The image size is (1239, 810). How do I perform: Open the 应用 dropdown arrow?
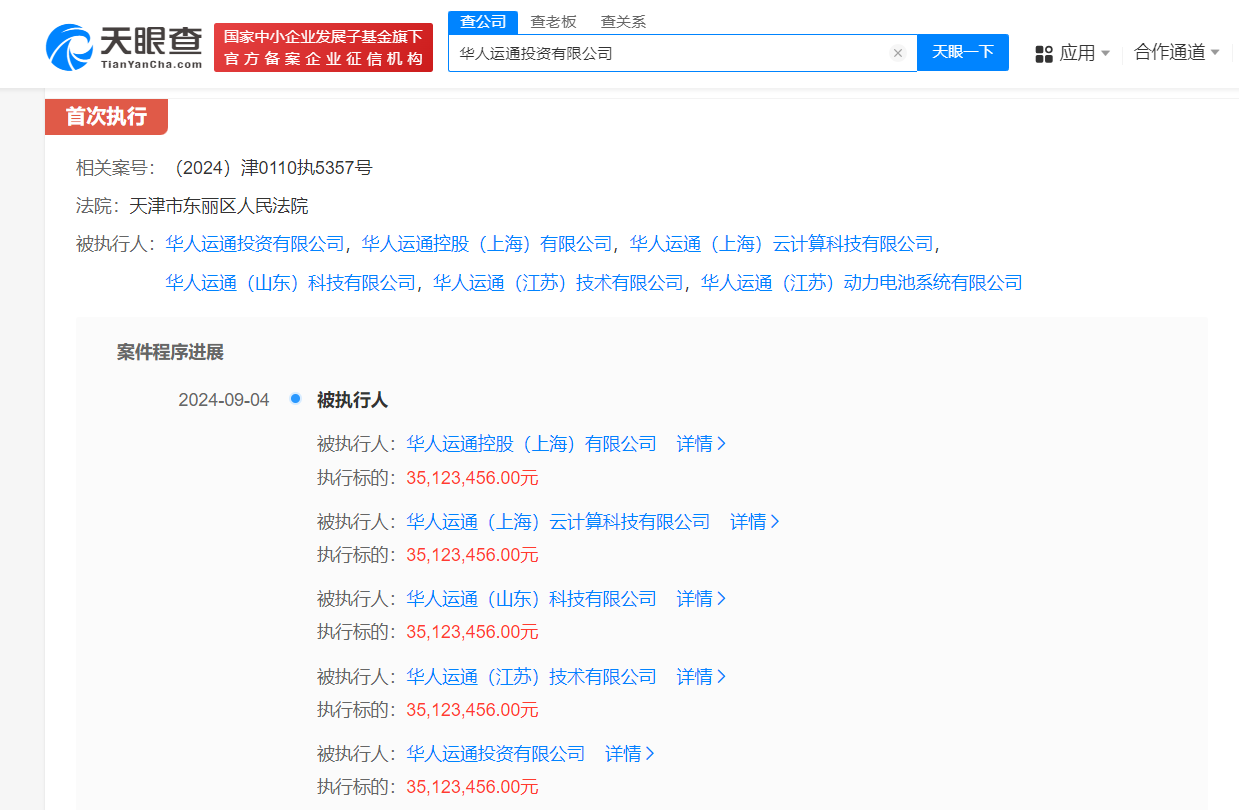point(1105,55)
